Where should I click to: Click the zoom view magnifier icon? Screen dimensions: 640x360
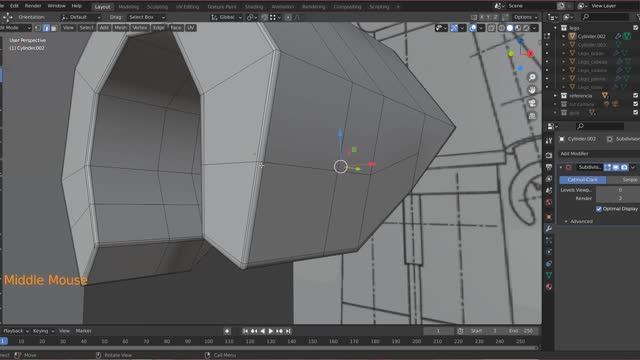tap(532, 77)
